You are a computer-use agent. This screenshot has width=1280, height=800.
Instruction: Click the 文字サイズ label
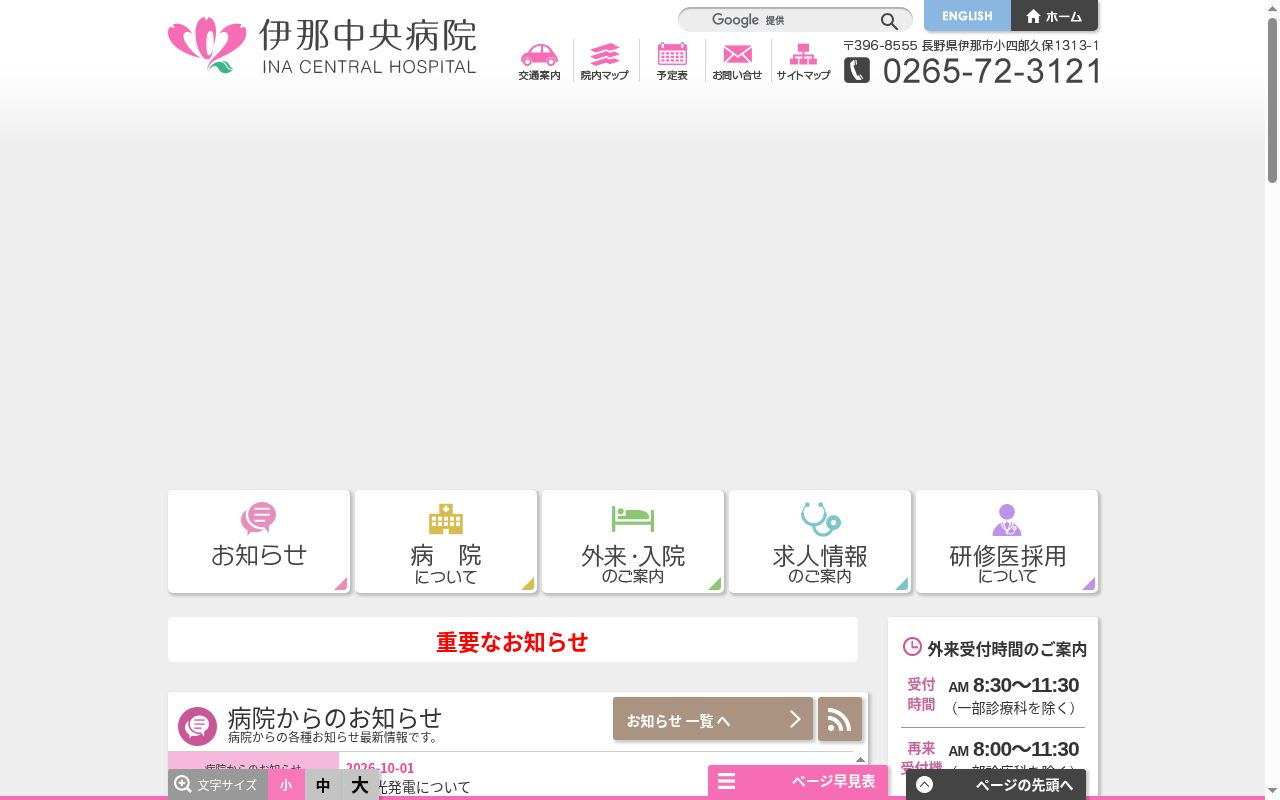coord(227,785)
